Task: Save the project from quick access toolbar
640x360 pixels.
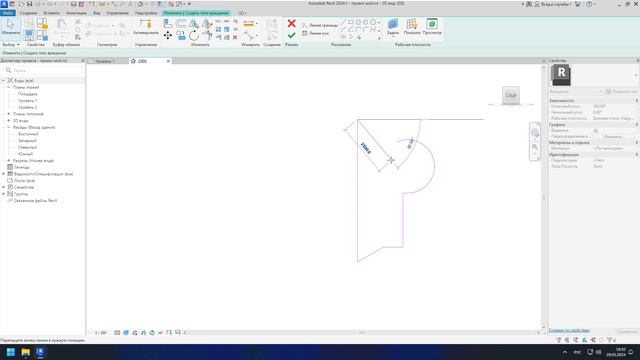Action: tap(29, 4)
